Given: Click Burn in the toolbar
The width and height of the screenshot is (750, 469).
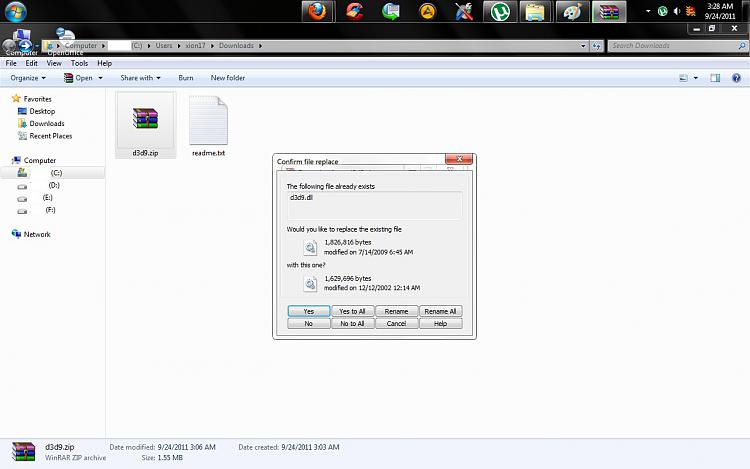Looking at the screenshot, I should [186, 78].
